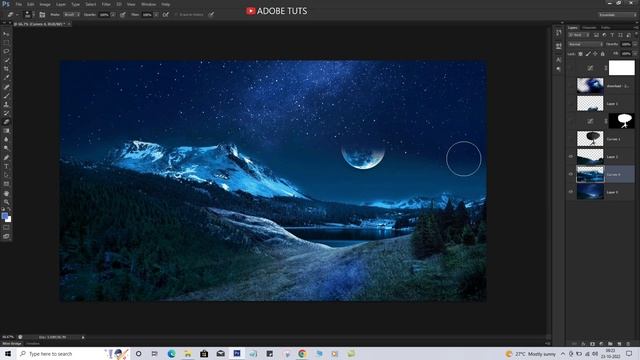Open Flow slider arrow
The width and height of the screenshot is (640, 360).
click(156, 15)
